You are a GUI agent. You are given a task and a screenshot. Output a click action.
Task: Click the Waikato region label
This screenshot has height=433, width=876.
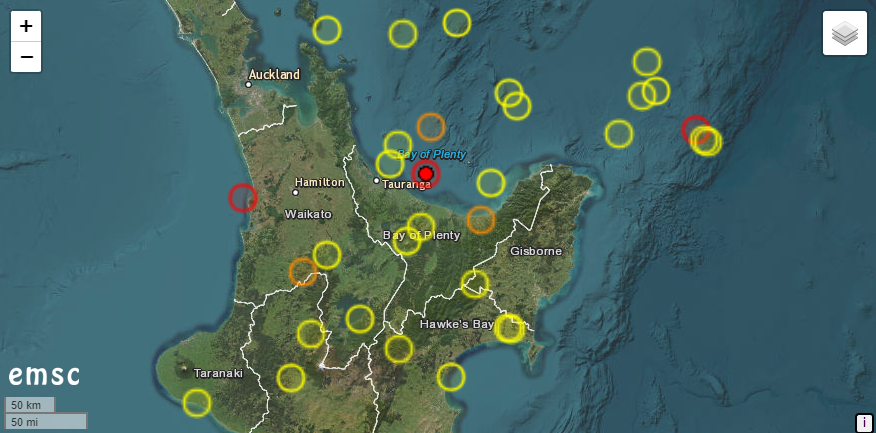pyautogui.click(x=308, y=215)
